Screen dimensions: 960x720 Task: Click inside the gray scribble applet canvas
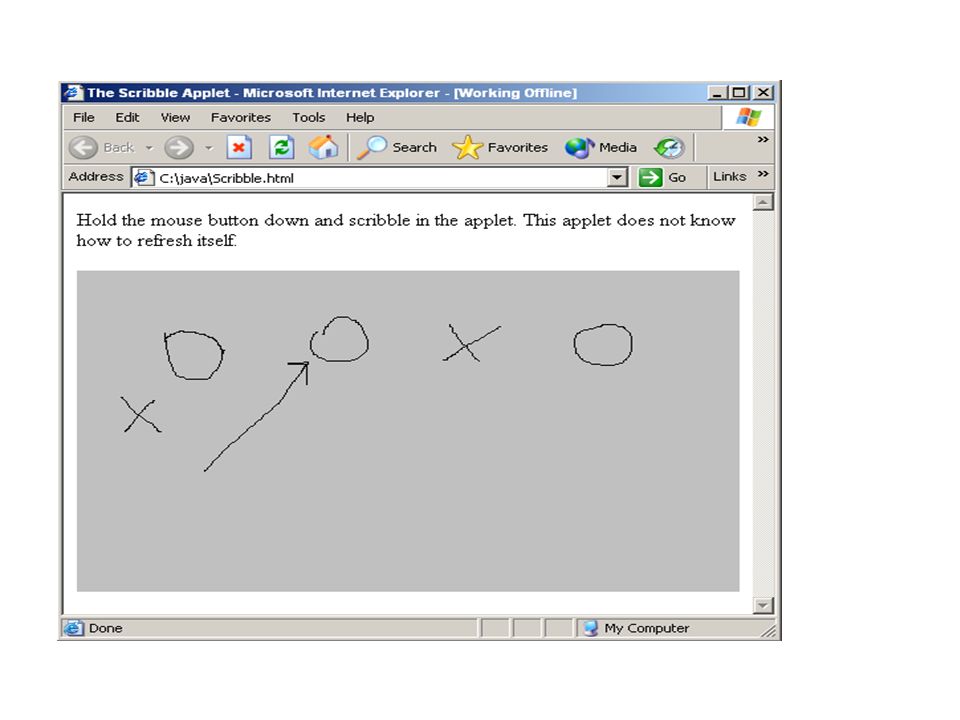click(x=408, y=431)
